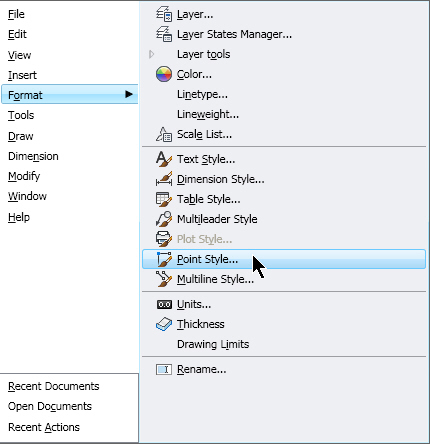Show Recent Documents list

[x=54, y=386]
